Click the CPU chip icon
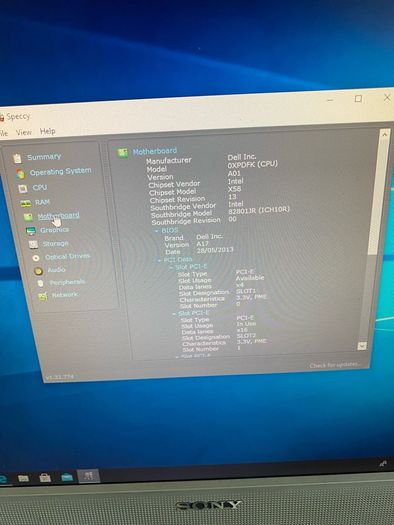The height and width of the screenshot is (525, 394). pos(23,189)
